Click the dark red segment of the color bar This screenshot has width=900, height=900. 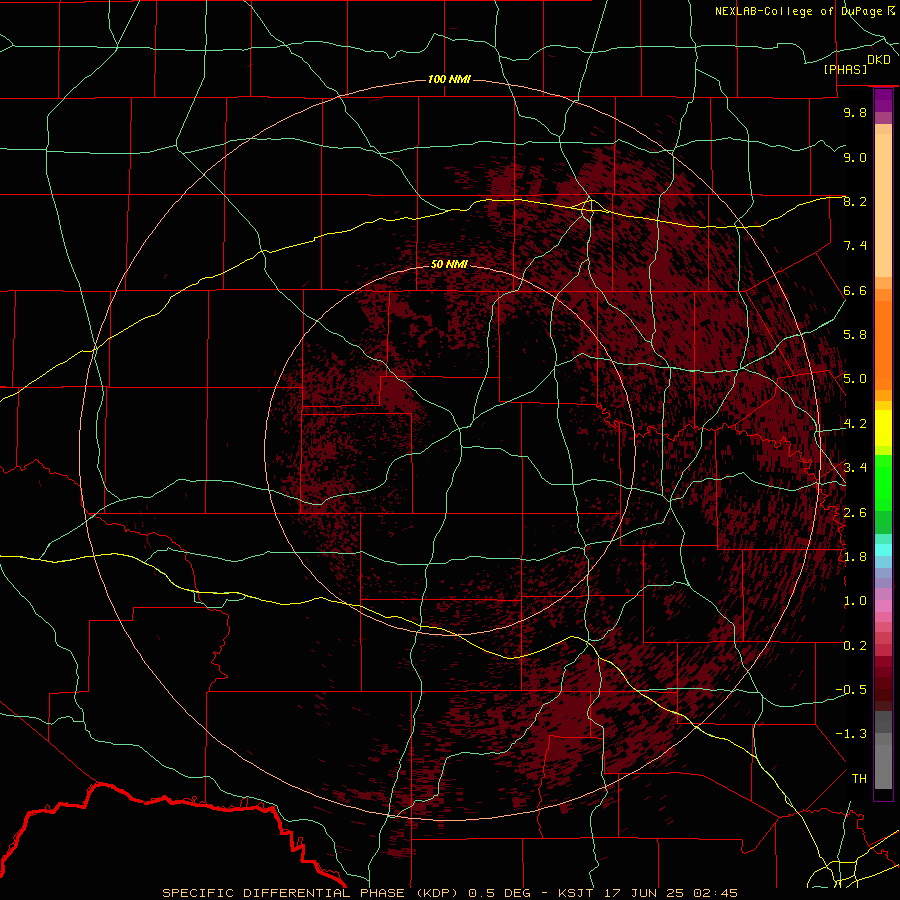coord(883,683)
